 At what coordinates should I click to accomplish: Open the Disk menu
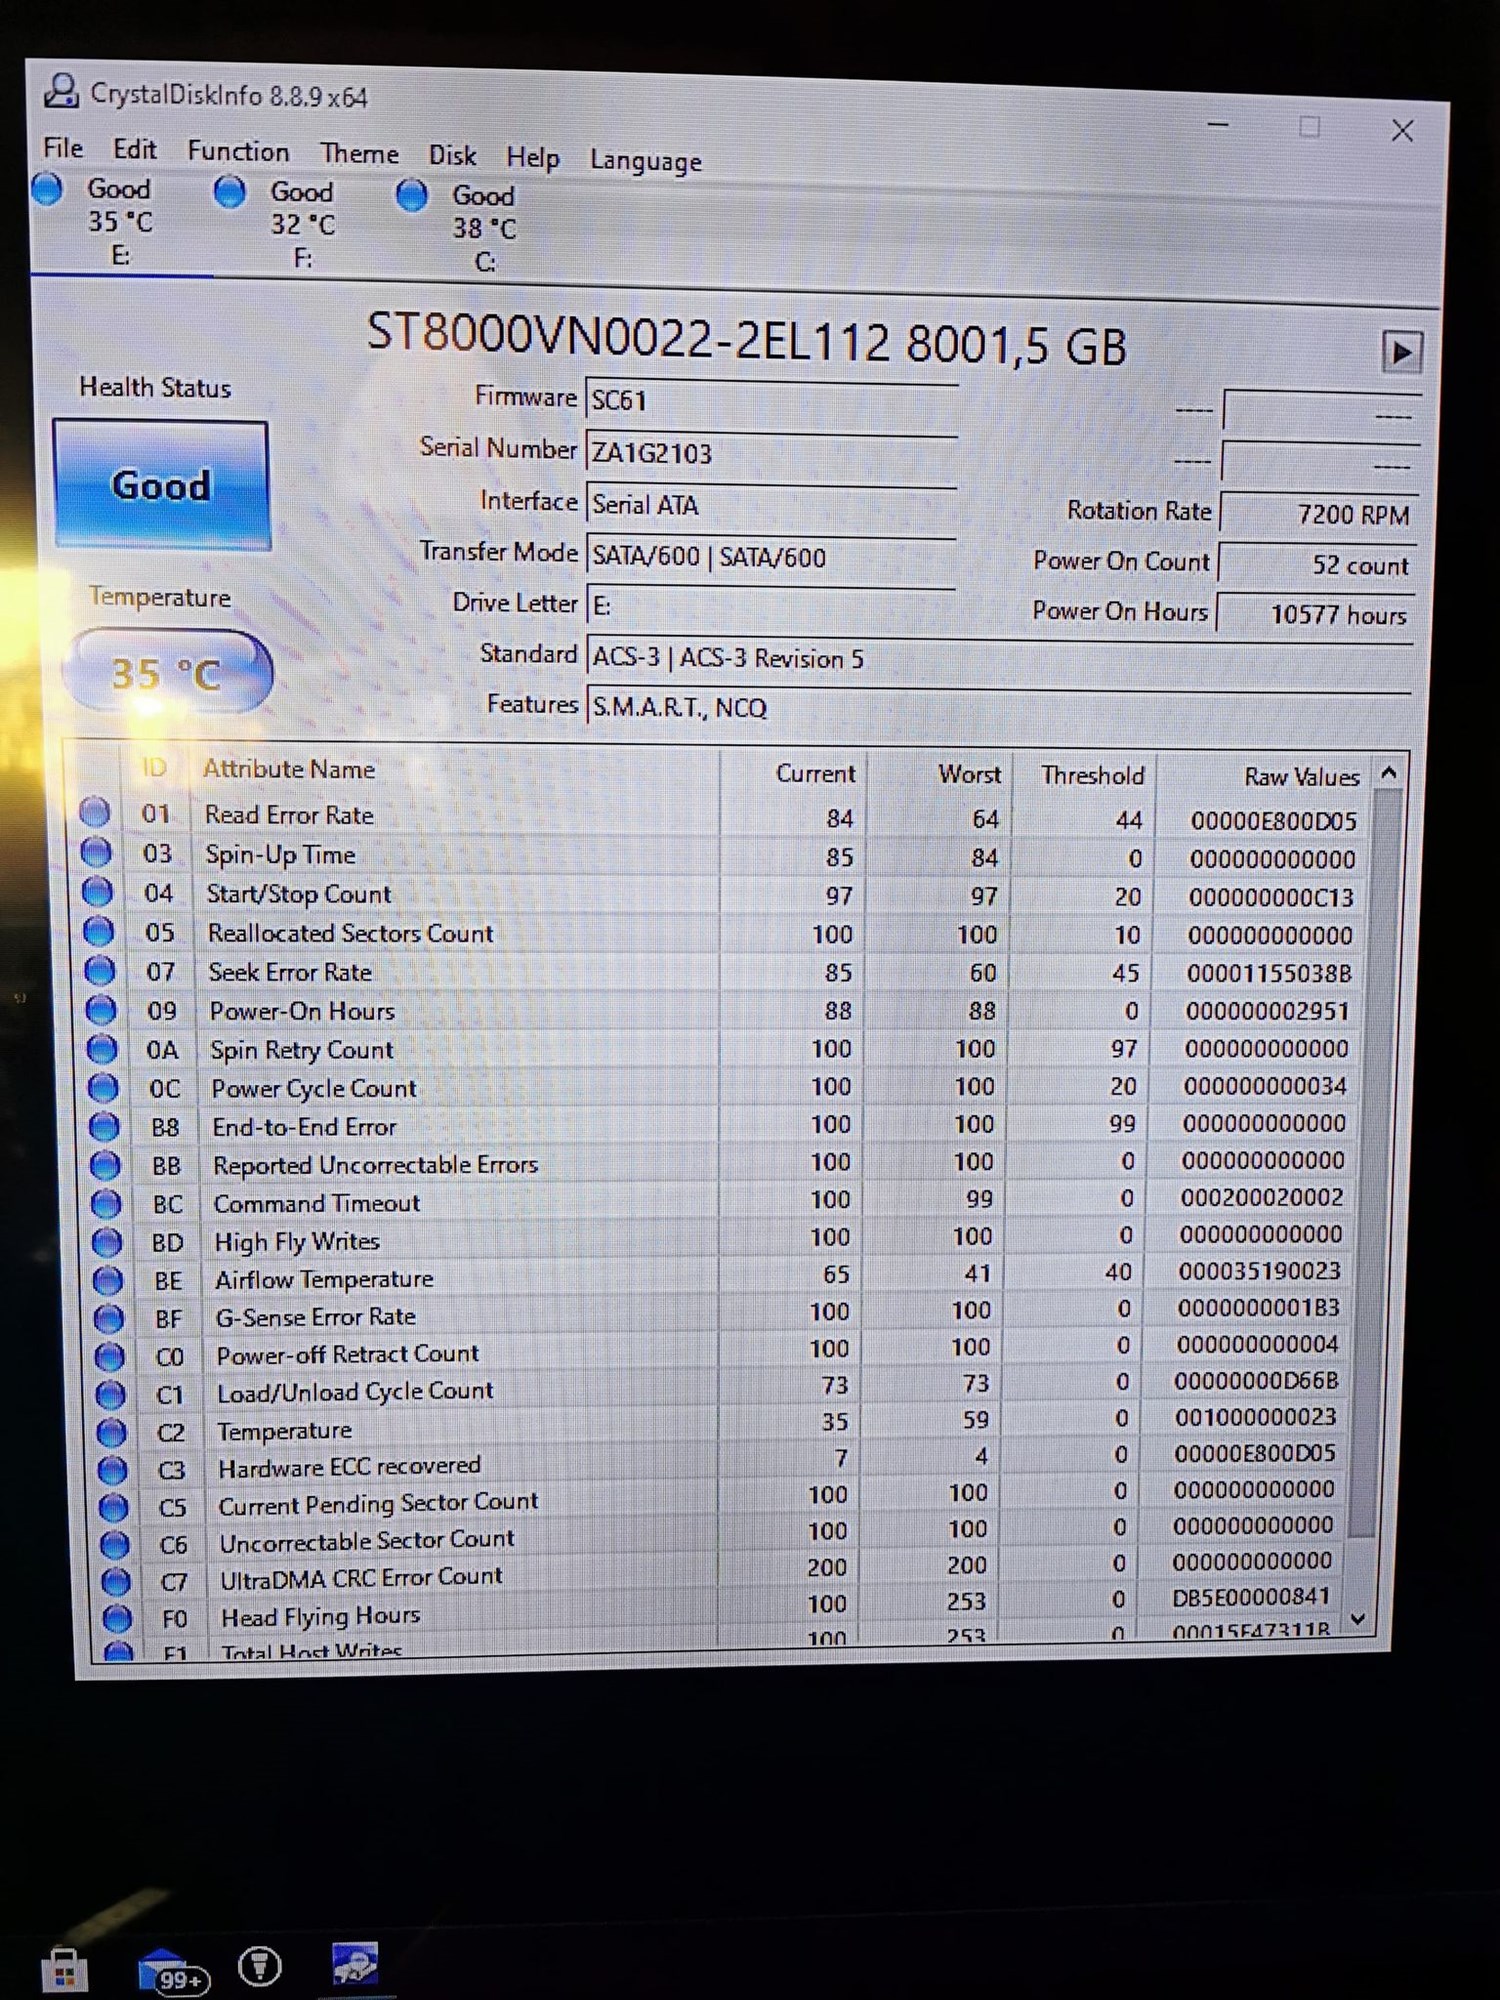coord(452,156)
